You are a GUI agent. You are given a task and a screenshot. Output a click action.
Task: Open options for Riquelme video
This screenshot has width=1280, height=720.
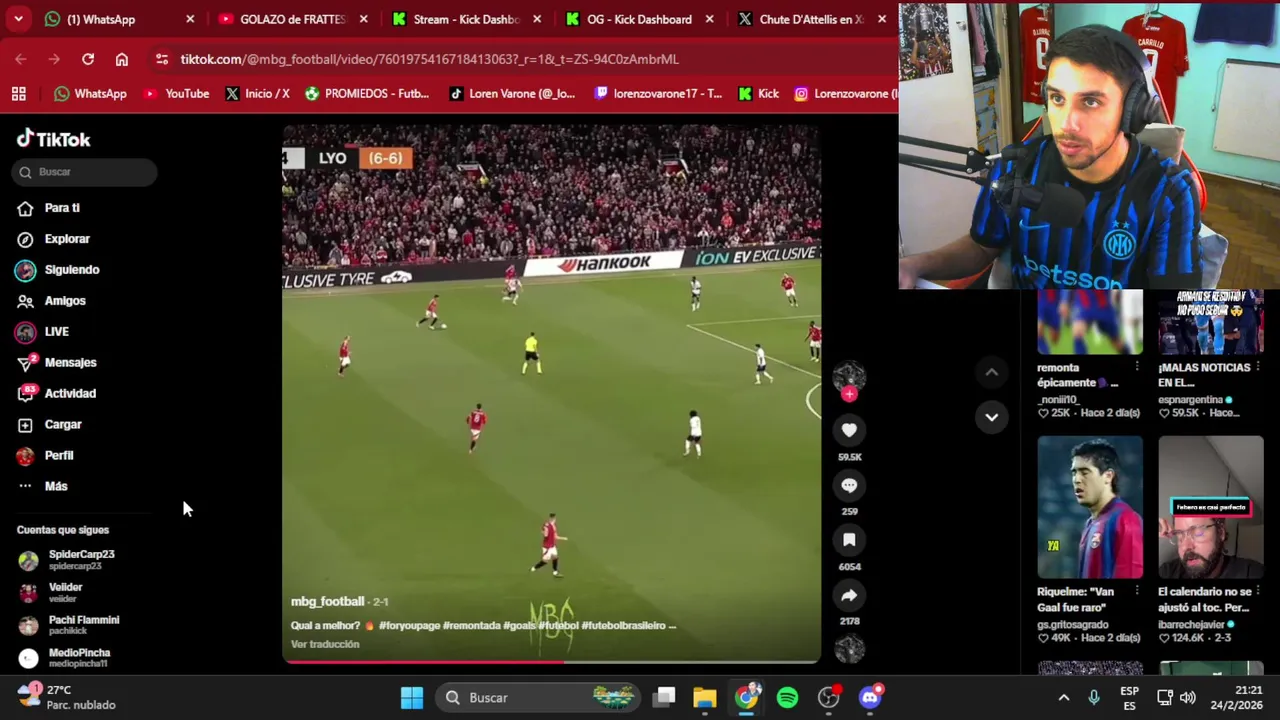tap(1137, 592)
